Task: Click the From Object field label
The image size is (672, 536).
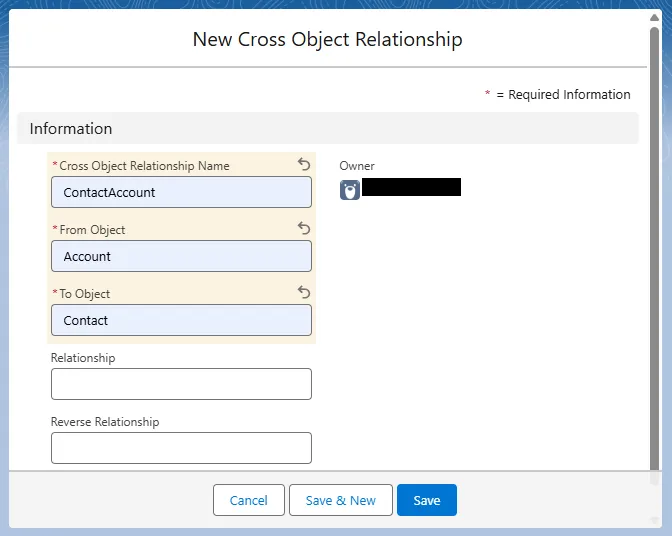Action: (x=92, y=230)
